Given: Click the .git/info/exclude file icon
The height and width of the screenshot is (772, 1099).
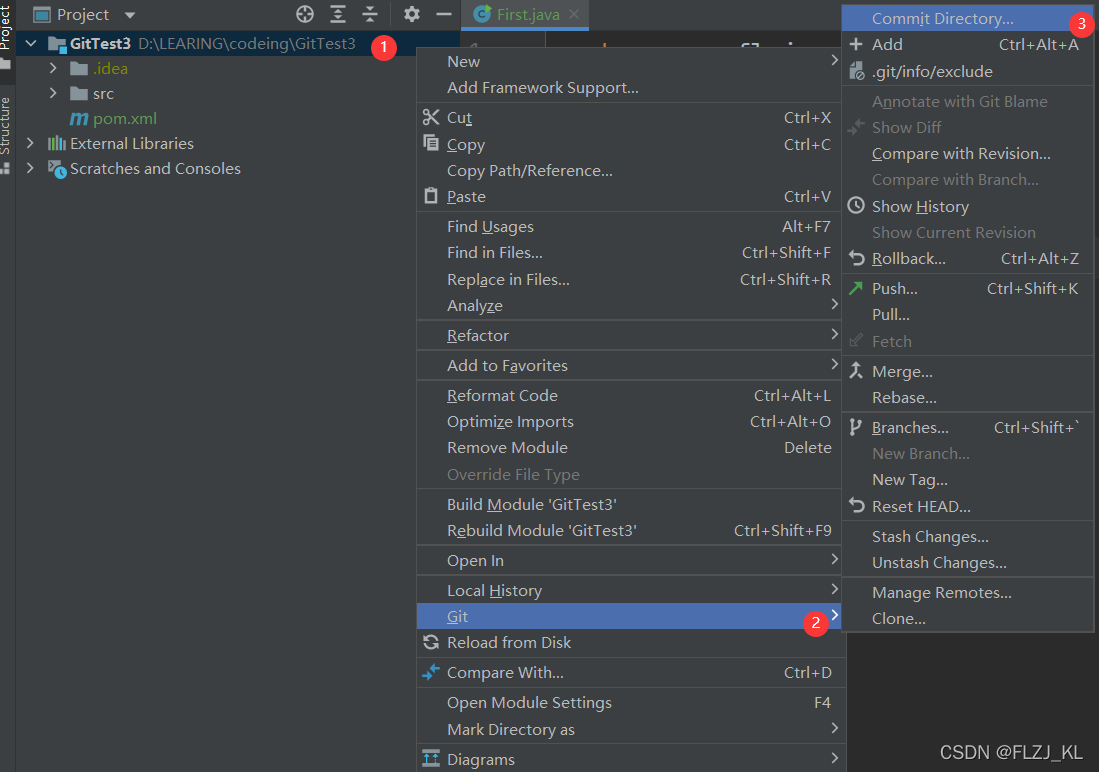Looking at the screenshot, I should point(856,71).
